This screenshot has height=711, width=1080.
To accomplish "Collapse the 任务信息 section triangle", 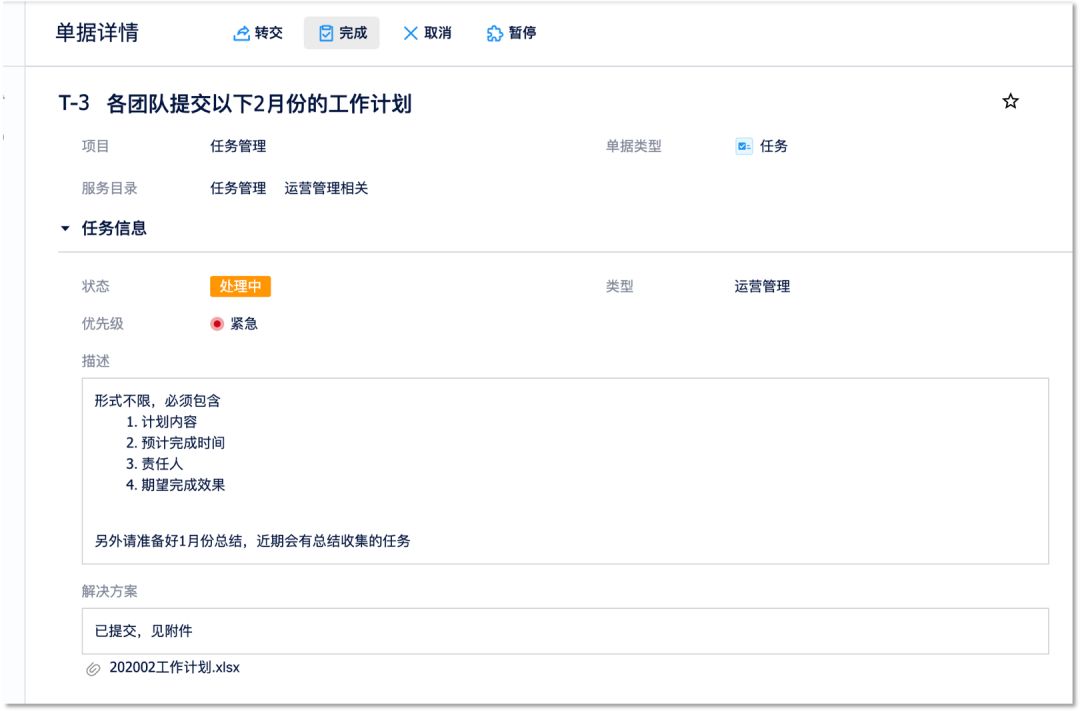I will point(66,229).
